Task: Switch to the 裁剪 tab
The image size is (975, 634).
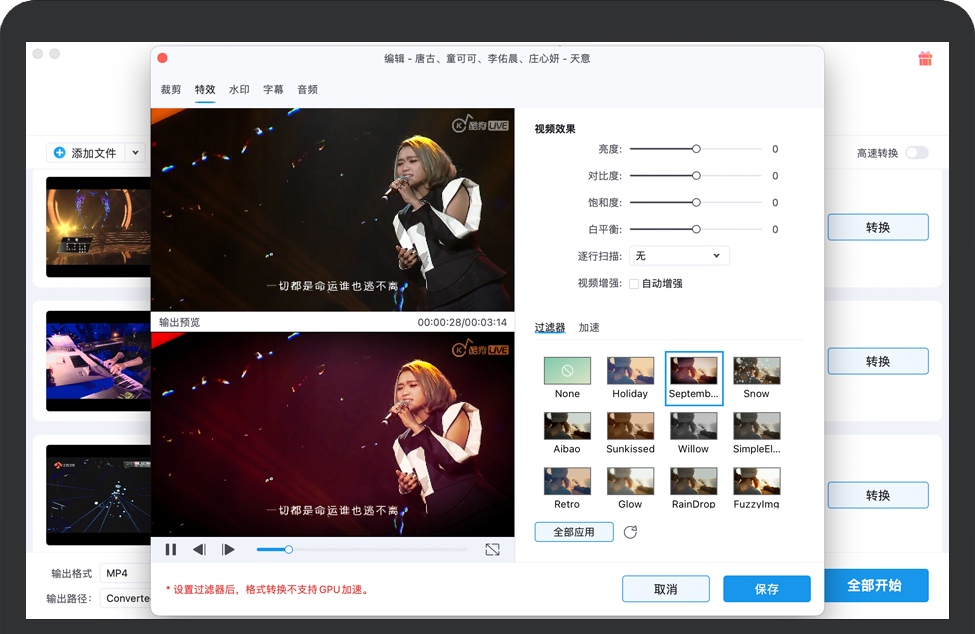Action: pyautogui.click(x=171, y=90)
